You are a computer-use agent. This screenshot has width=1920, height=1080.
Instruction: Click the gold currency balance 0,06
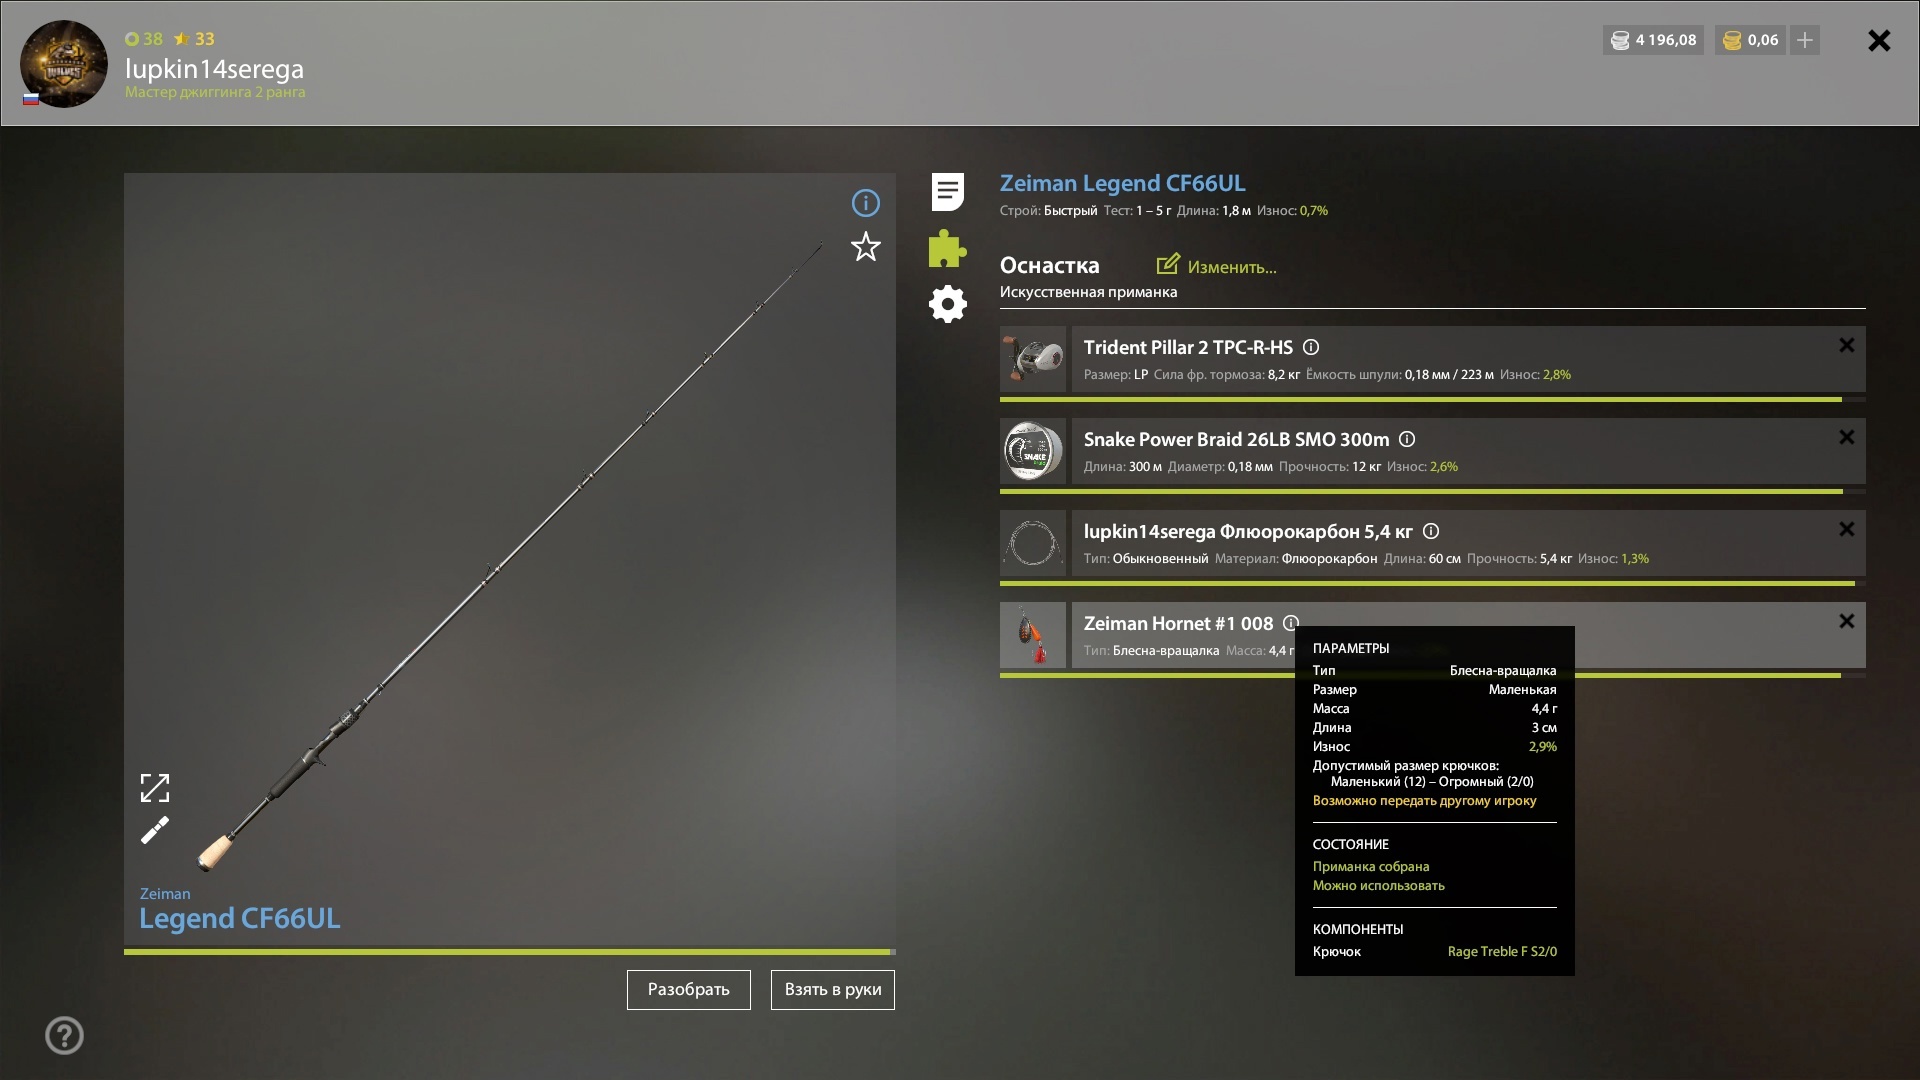pyautogui.click(x=1751, y=40)
